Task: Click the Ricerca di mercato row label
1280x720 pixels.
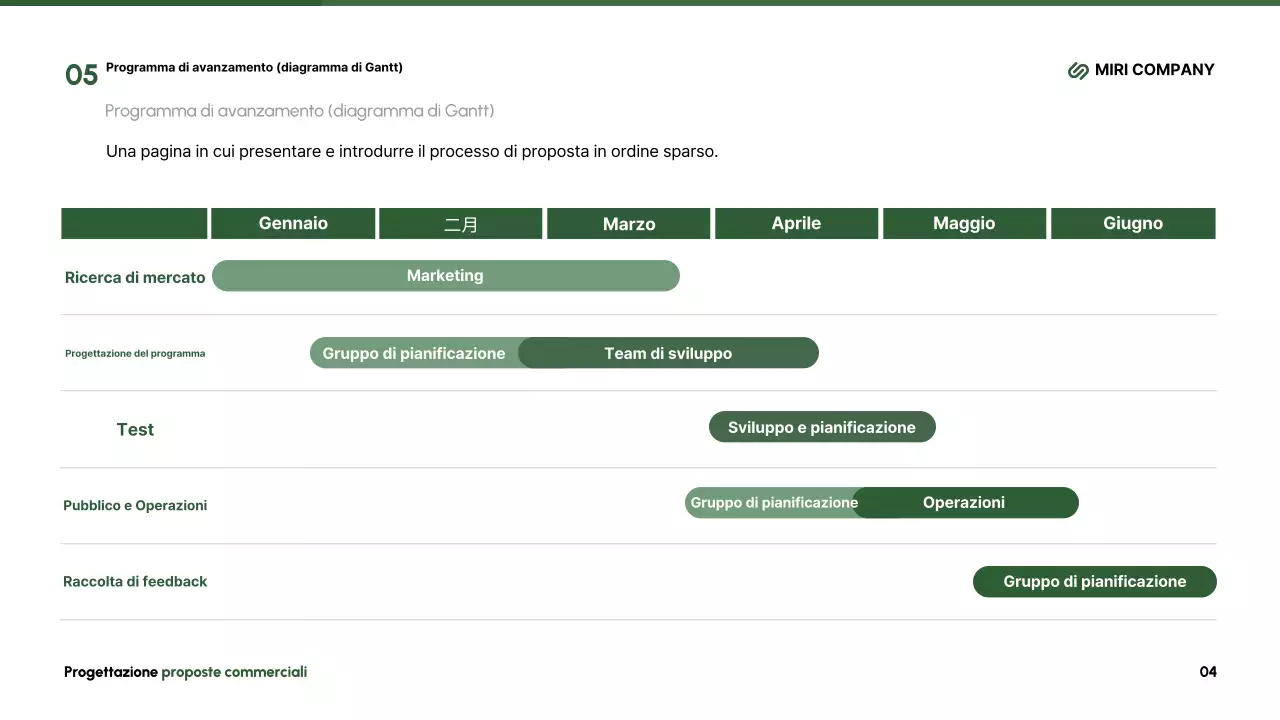Action: [x=135, y=278]
